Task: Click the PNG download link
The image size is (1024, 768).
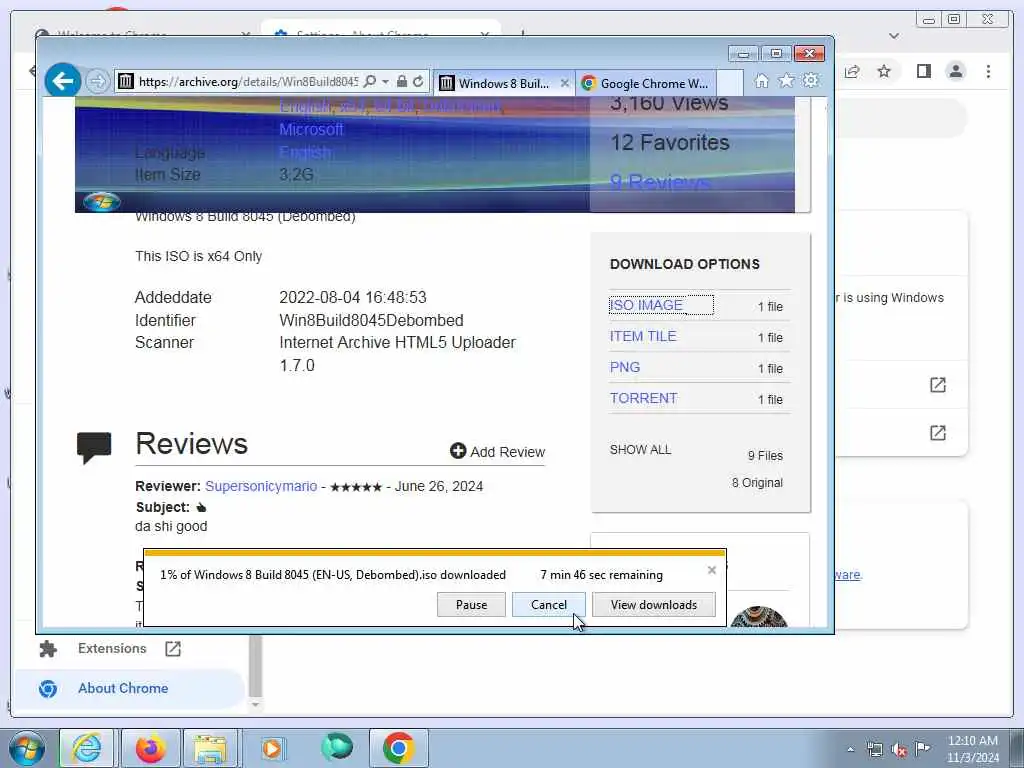Action: coord(624,367)
